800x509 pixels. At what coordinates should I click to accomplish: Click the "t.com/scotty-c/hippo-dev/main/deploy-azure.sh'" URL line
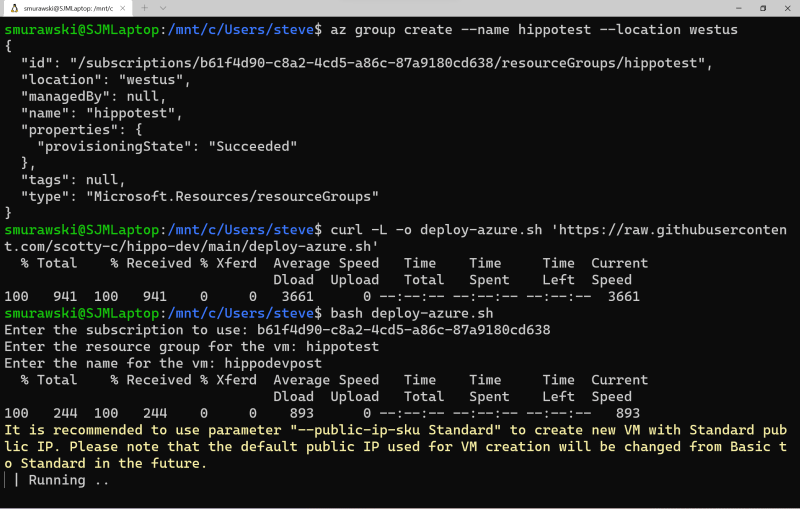click(191, 246)
